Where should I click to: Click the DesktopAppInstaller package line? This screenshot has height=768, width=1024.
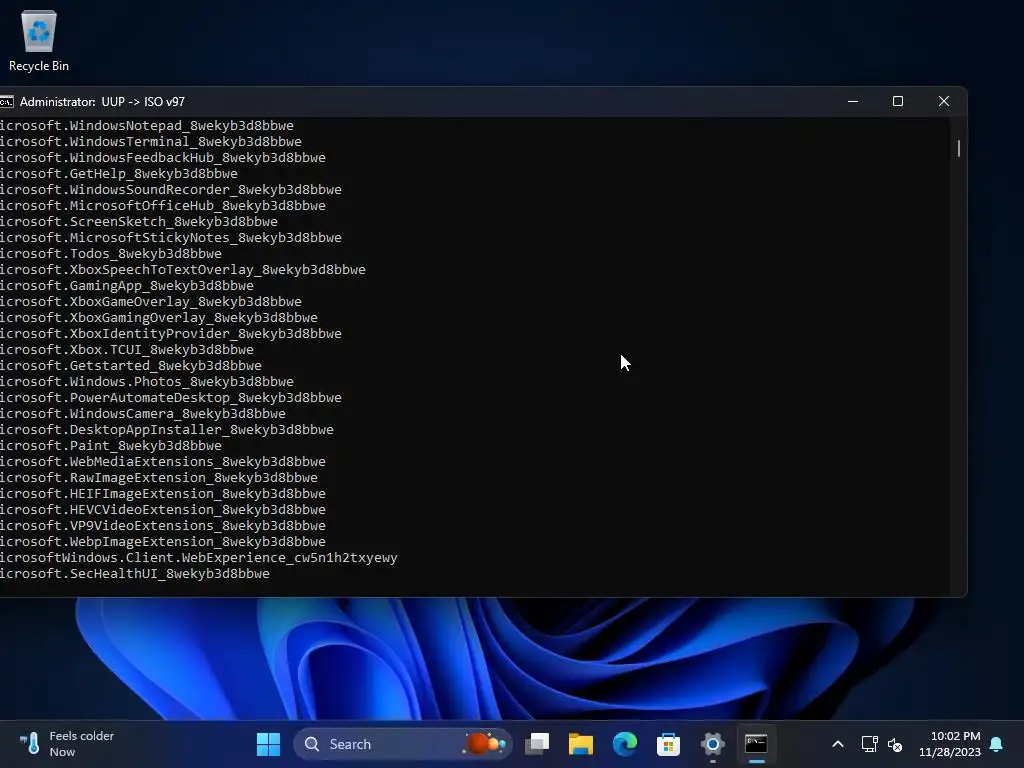point(167,430)
